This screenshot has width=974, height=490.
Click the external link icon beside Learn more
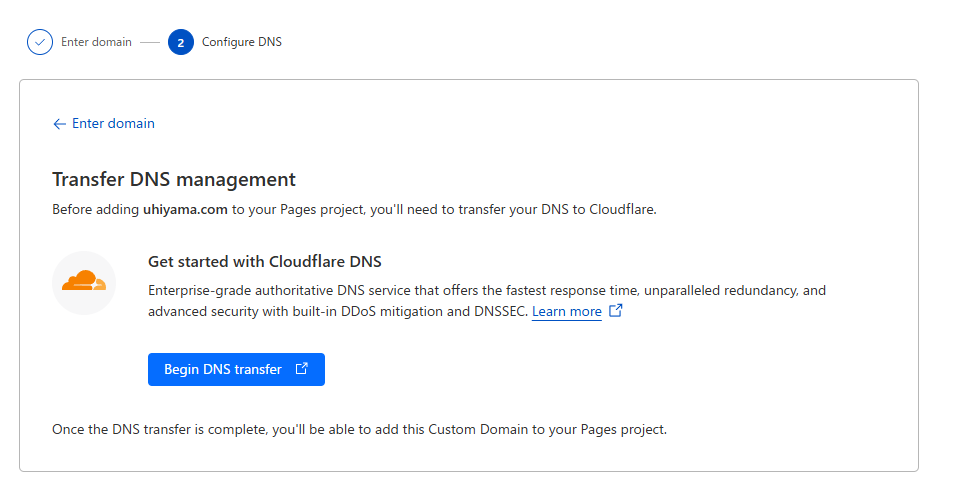click(x=616, y=311)
